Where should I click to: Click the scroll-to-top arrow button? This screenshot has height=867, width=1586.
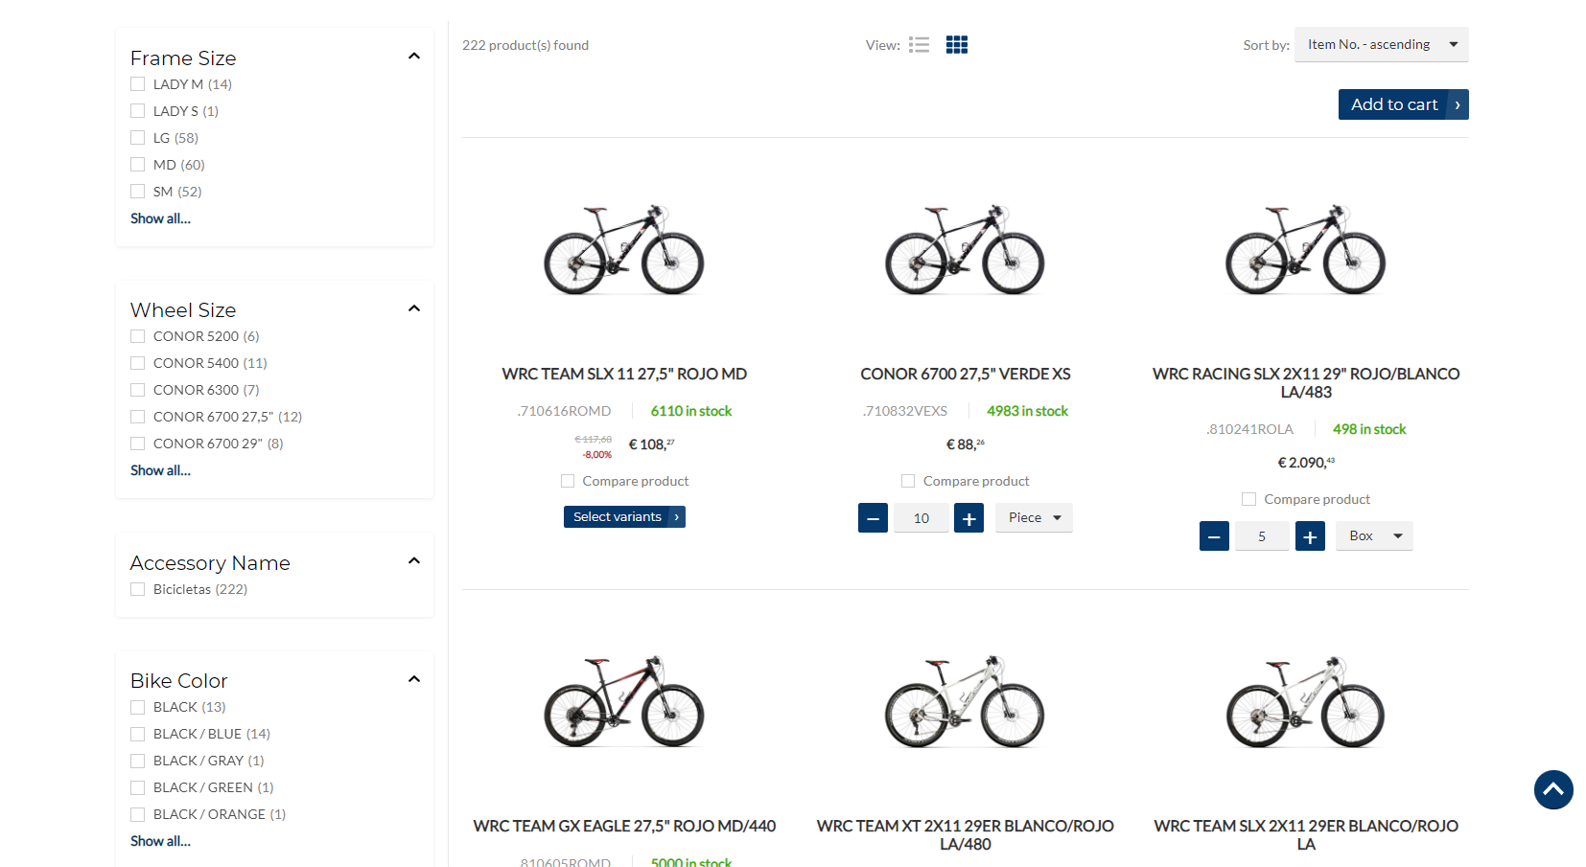[x=1553, y=790]
